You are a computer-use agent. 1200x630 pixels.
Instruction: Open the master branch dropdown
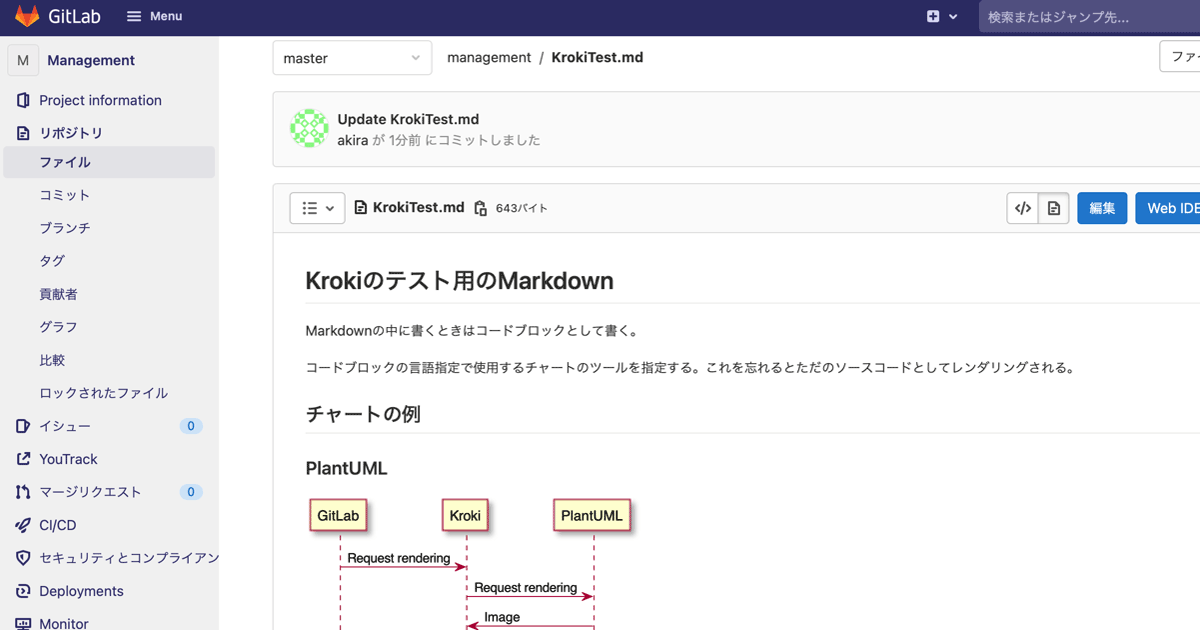(352, 58)
